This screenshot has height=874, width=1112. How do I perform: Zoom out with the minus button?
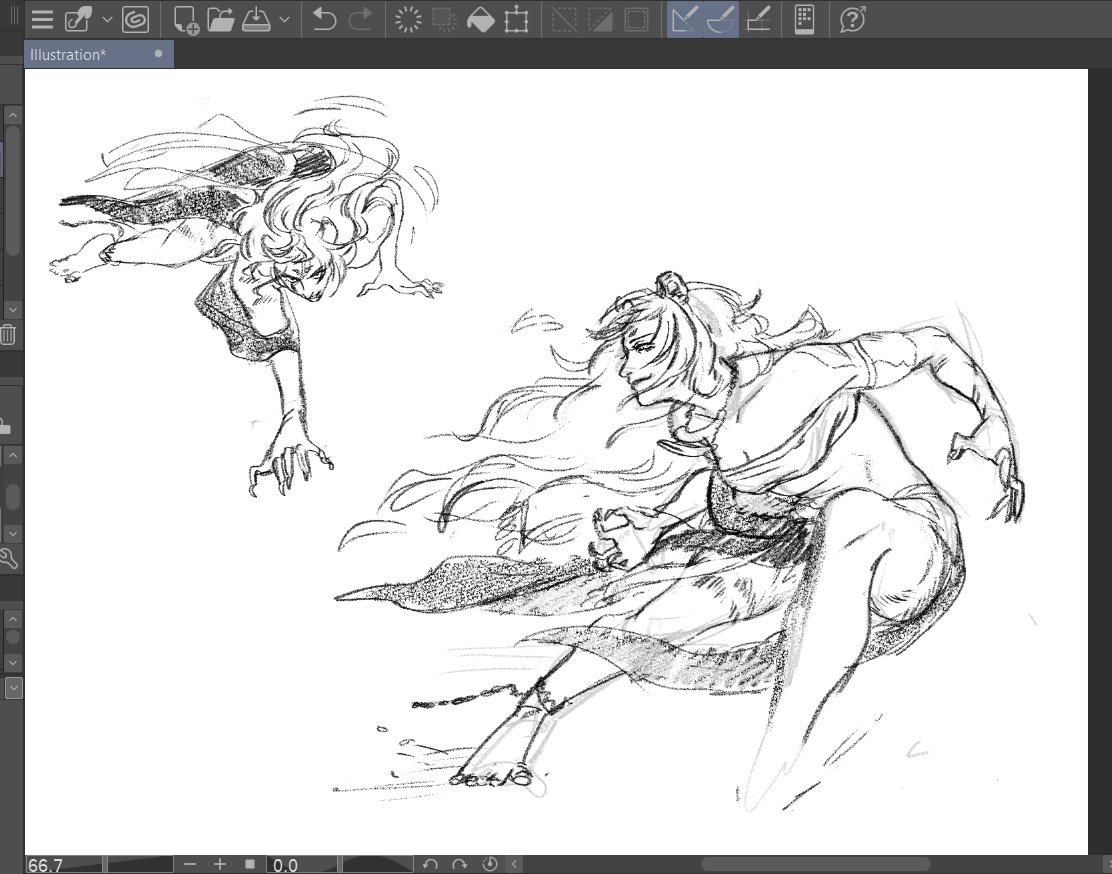(189, 864)
